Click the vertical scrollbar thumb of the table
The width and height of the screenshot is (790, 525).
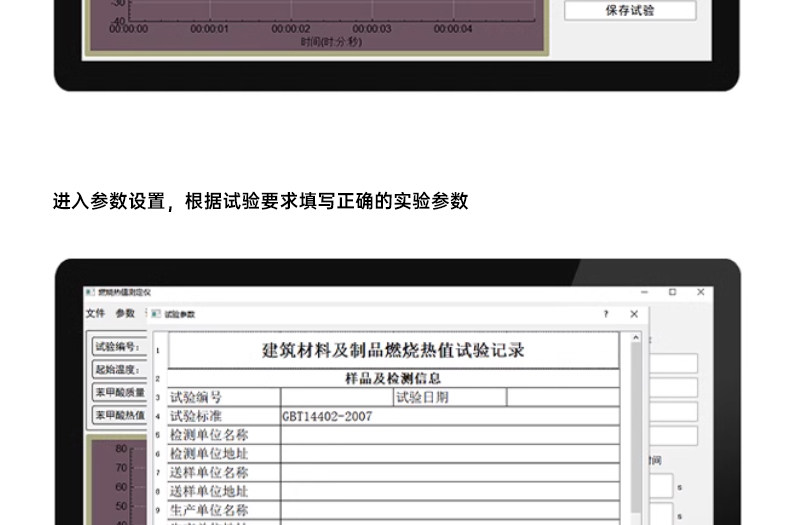636,427
